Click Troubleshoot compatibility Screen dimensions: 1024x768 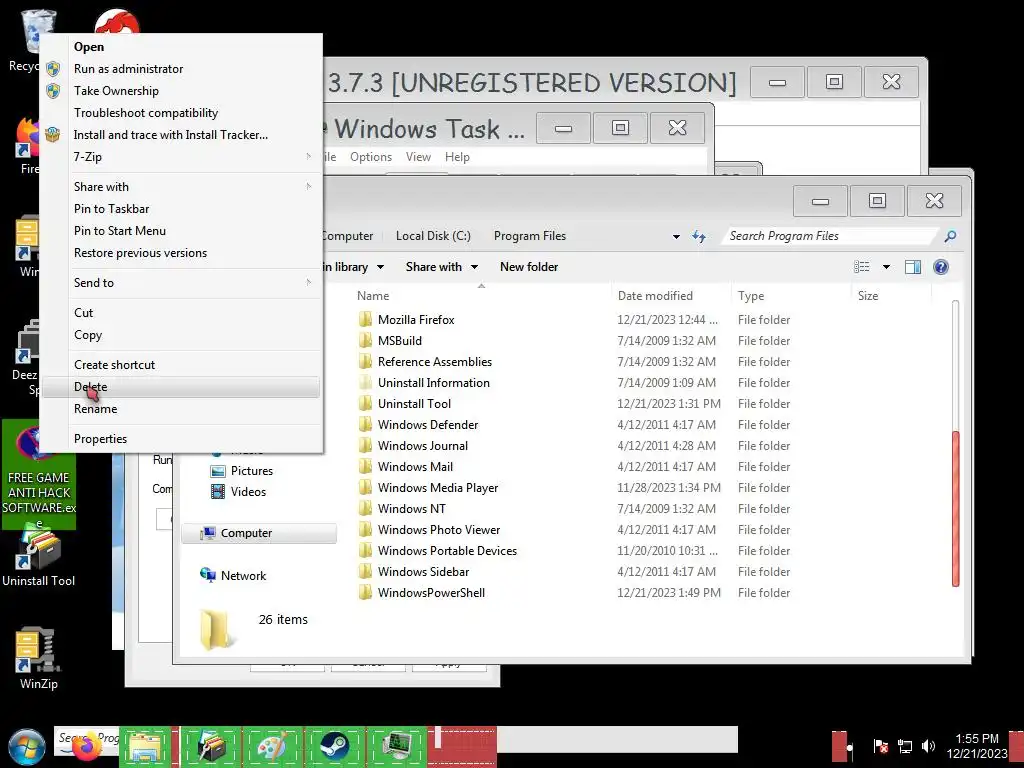click(x=181, y=113)
